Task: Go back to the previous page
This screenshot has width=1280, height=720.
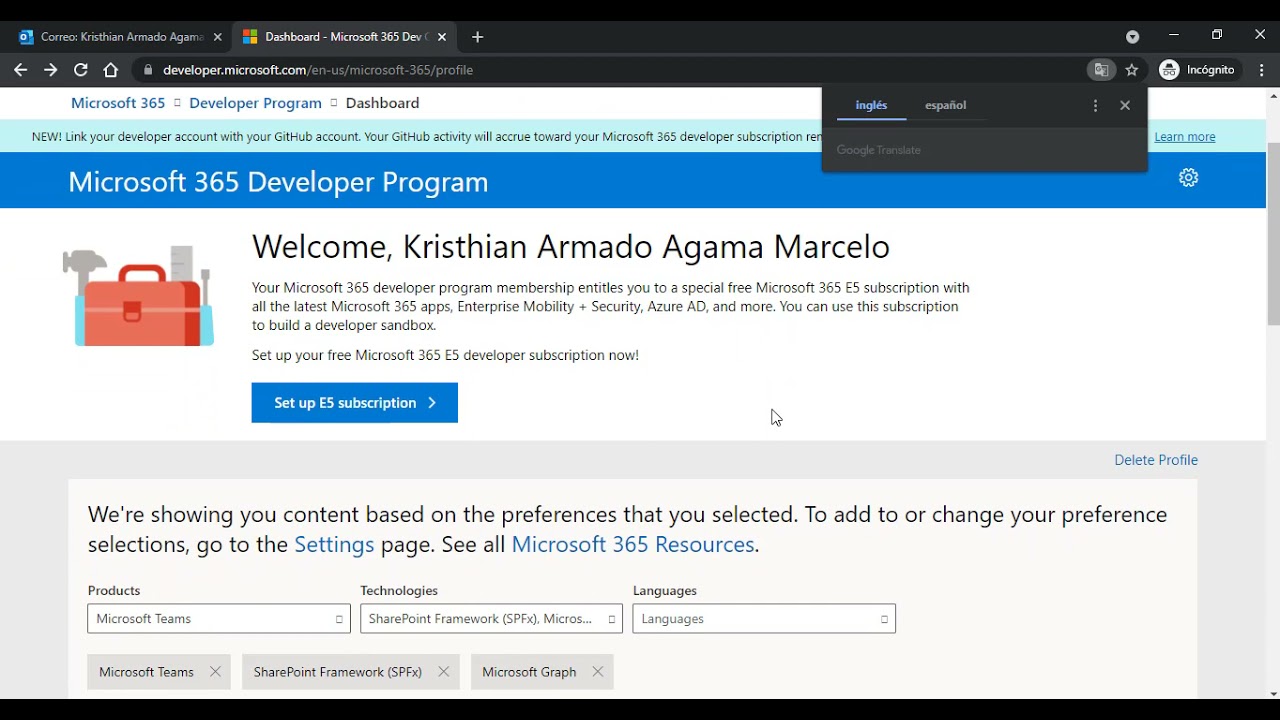Action: pos(20,70)
